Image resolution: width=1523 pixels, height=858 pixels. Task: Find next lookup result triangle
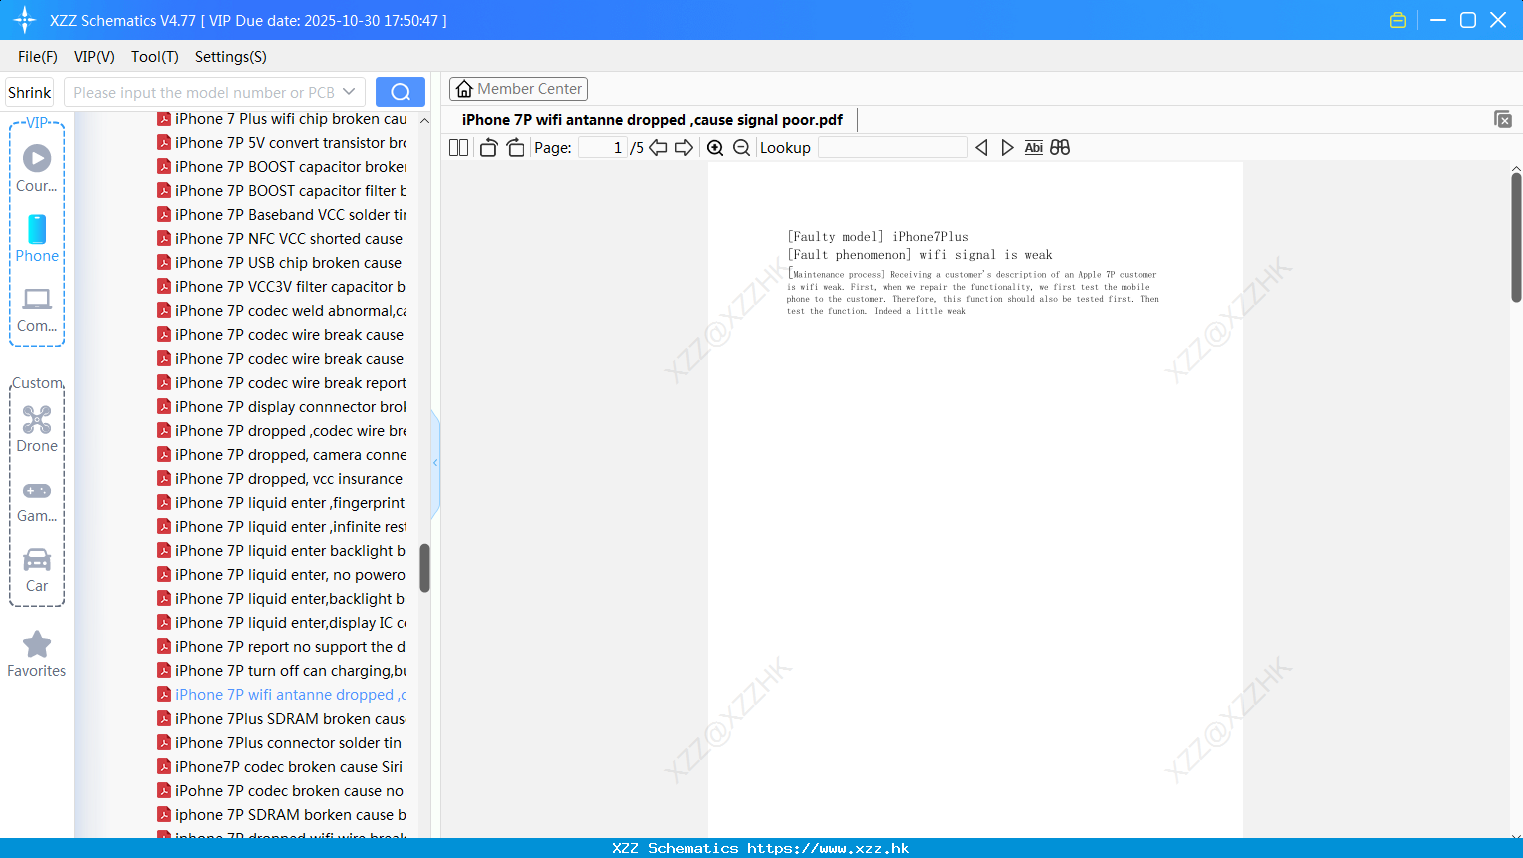1007,147
